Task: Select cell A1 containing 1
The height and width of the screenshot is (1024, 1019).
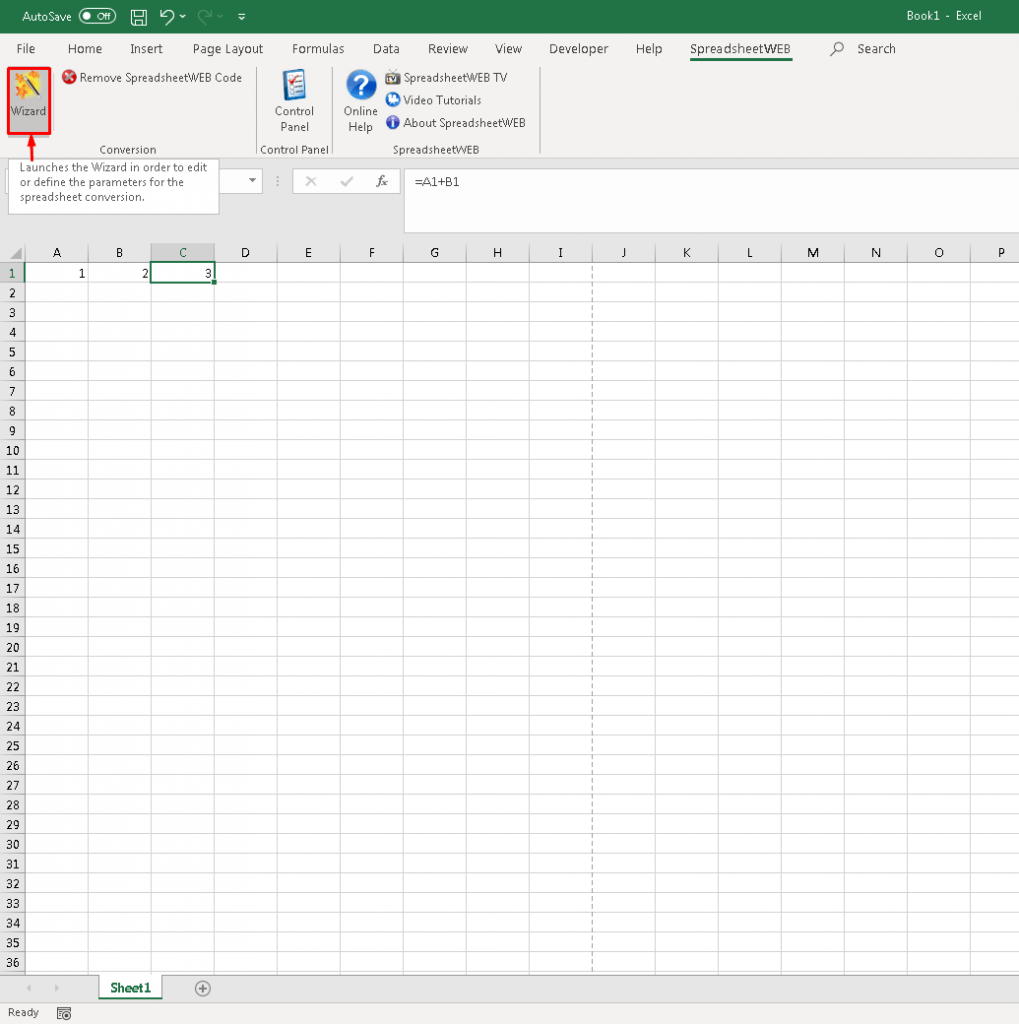Action: coord(57,273)
